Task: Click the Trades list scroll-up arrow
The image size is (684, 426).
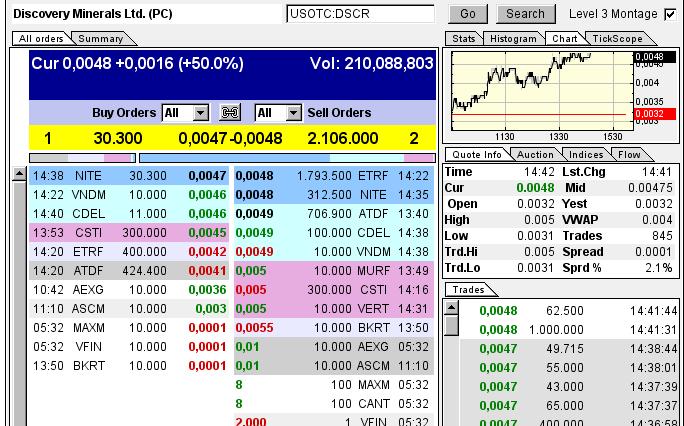Action: [x=452, y=308]
